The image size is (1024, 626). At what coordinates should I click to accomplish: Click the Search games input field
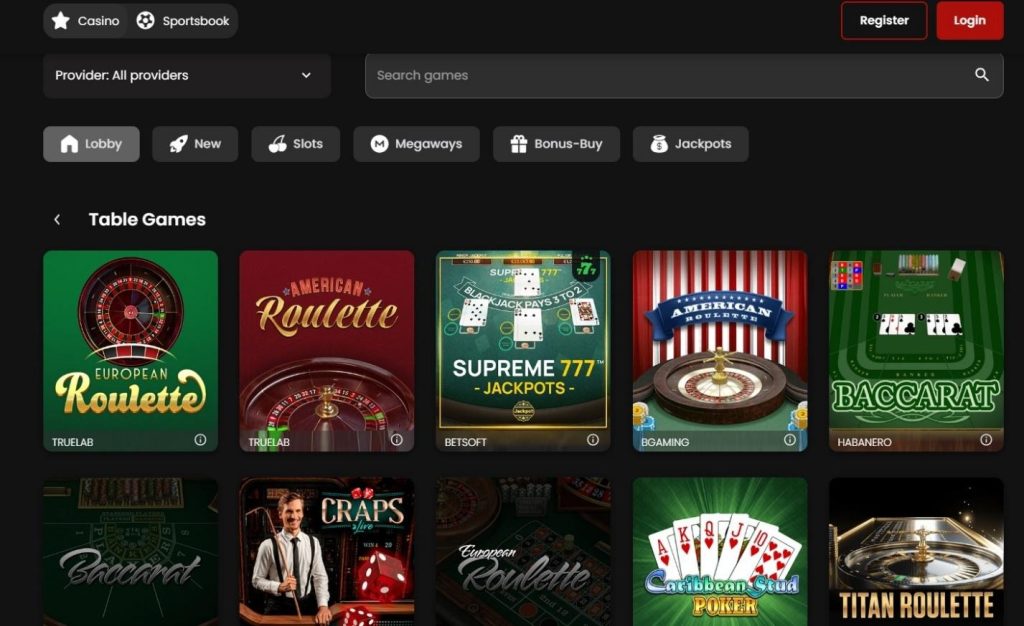tap(684, 75)
